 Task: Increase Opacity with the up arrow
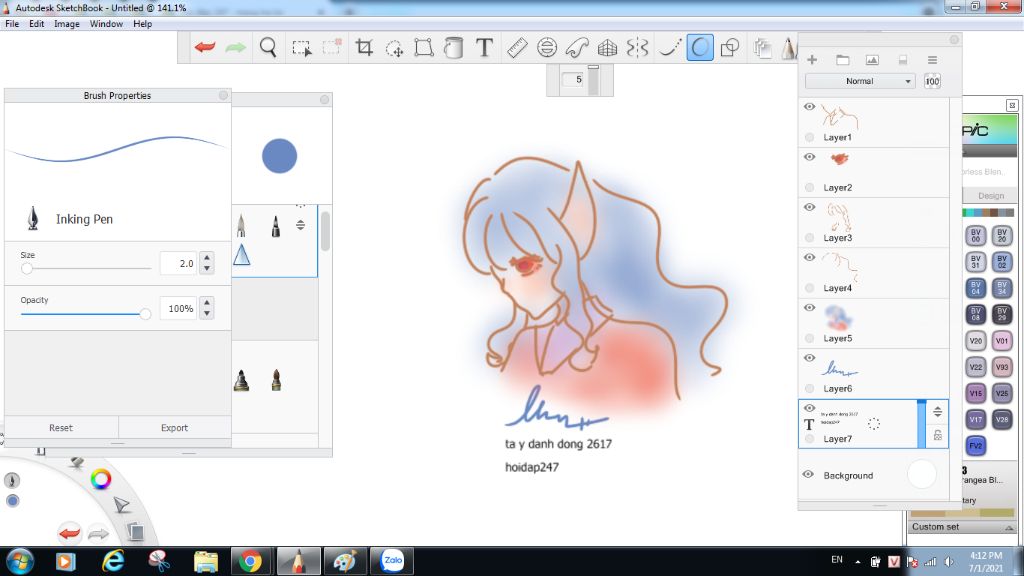point(207,302)
